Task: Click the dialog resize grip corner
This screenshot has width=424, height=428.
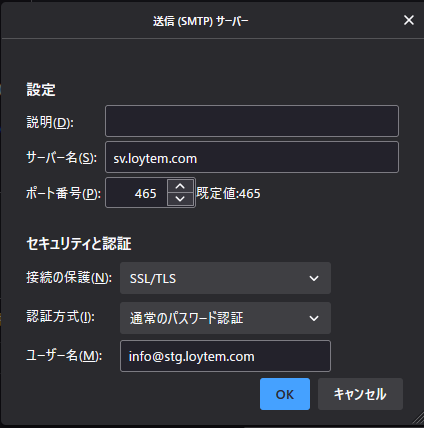Action: point(417,418)
